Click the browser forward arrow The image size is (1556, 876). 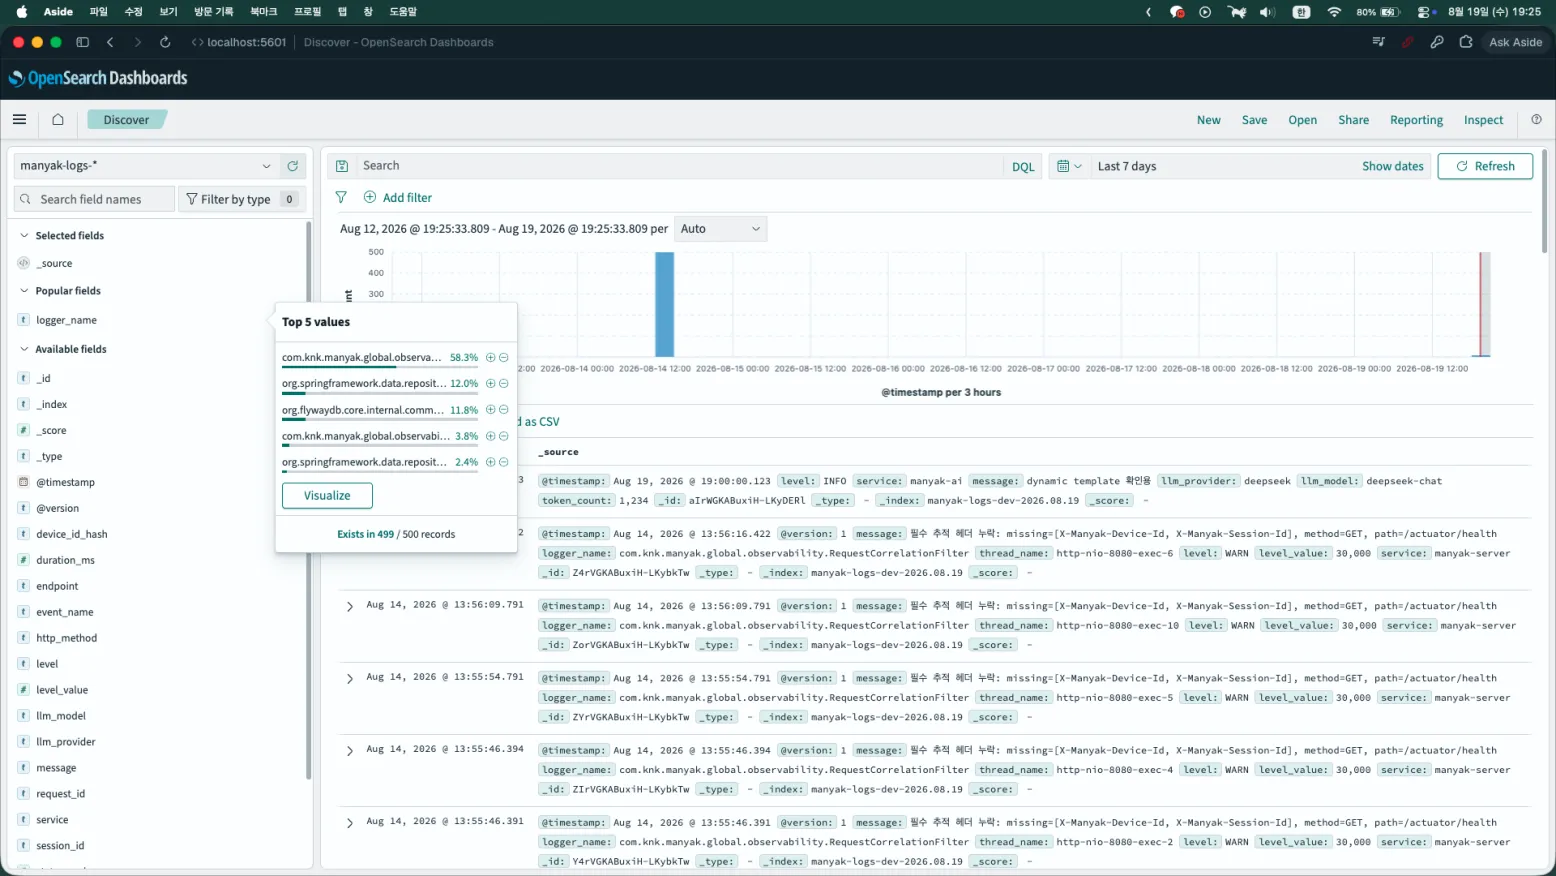pos(137,42)
